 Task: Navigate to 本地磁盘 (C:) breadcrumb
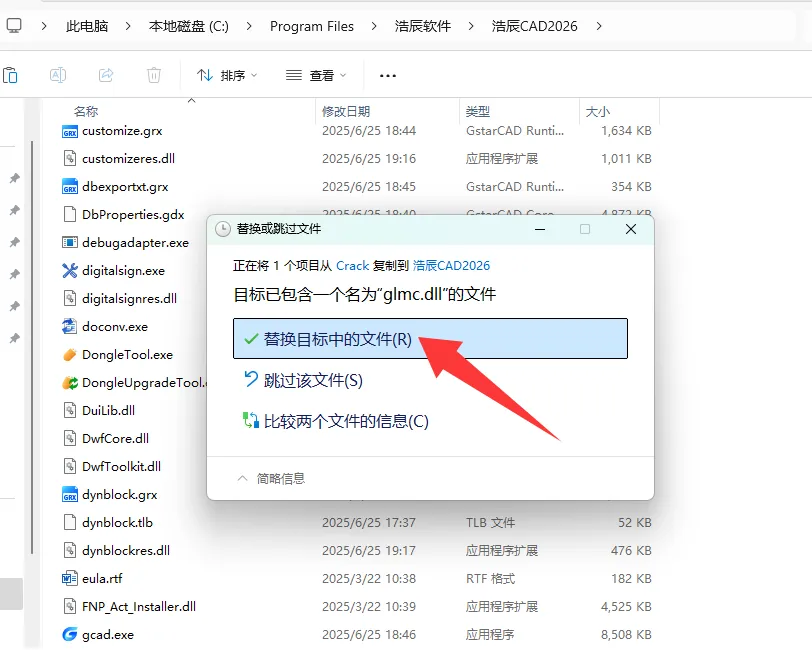pos(189,26)
